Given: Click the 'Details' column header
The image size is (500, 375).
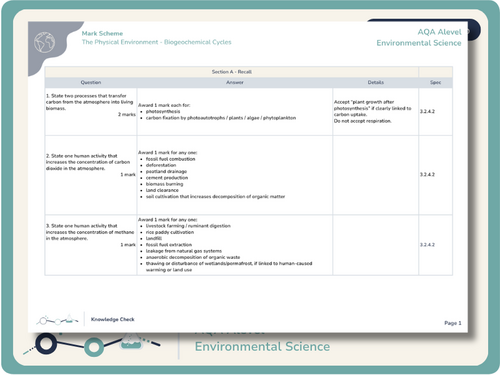Looking at the screenshot, I should [376, 82].
